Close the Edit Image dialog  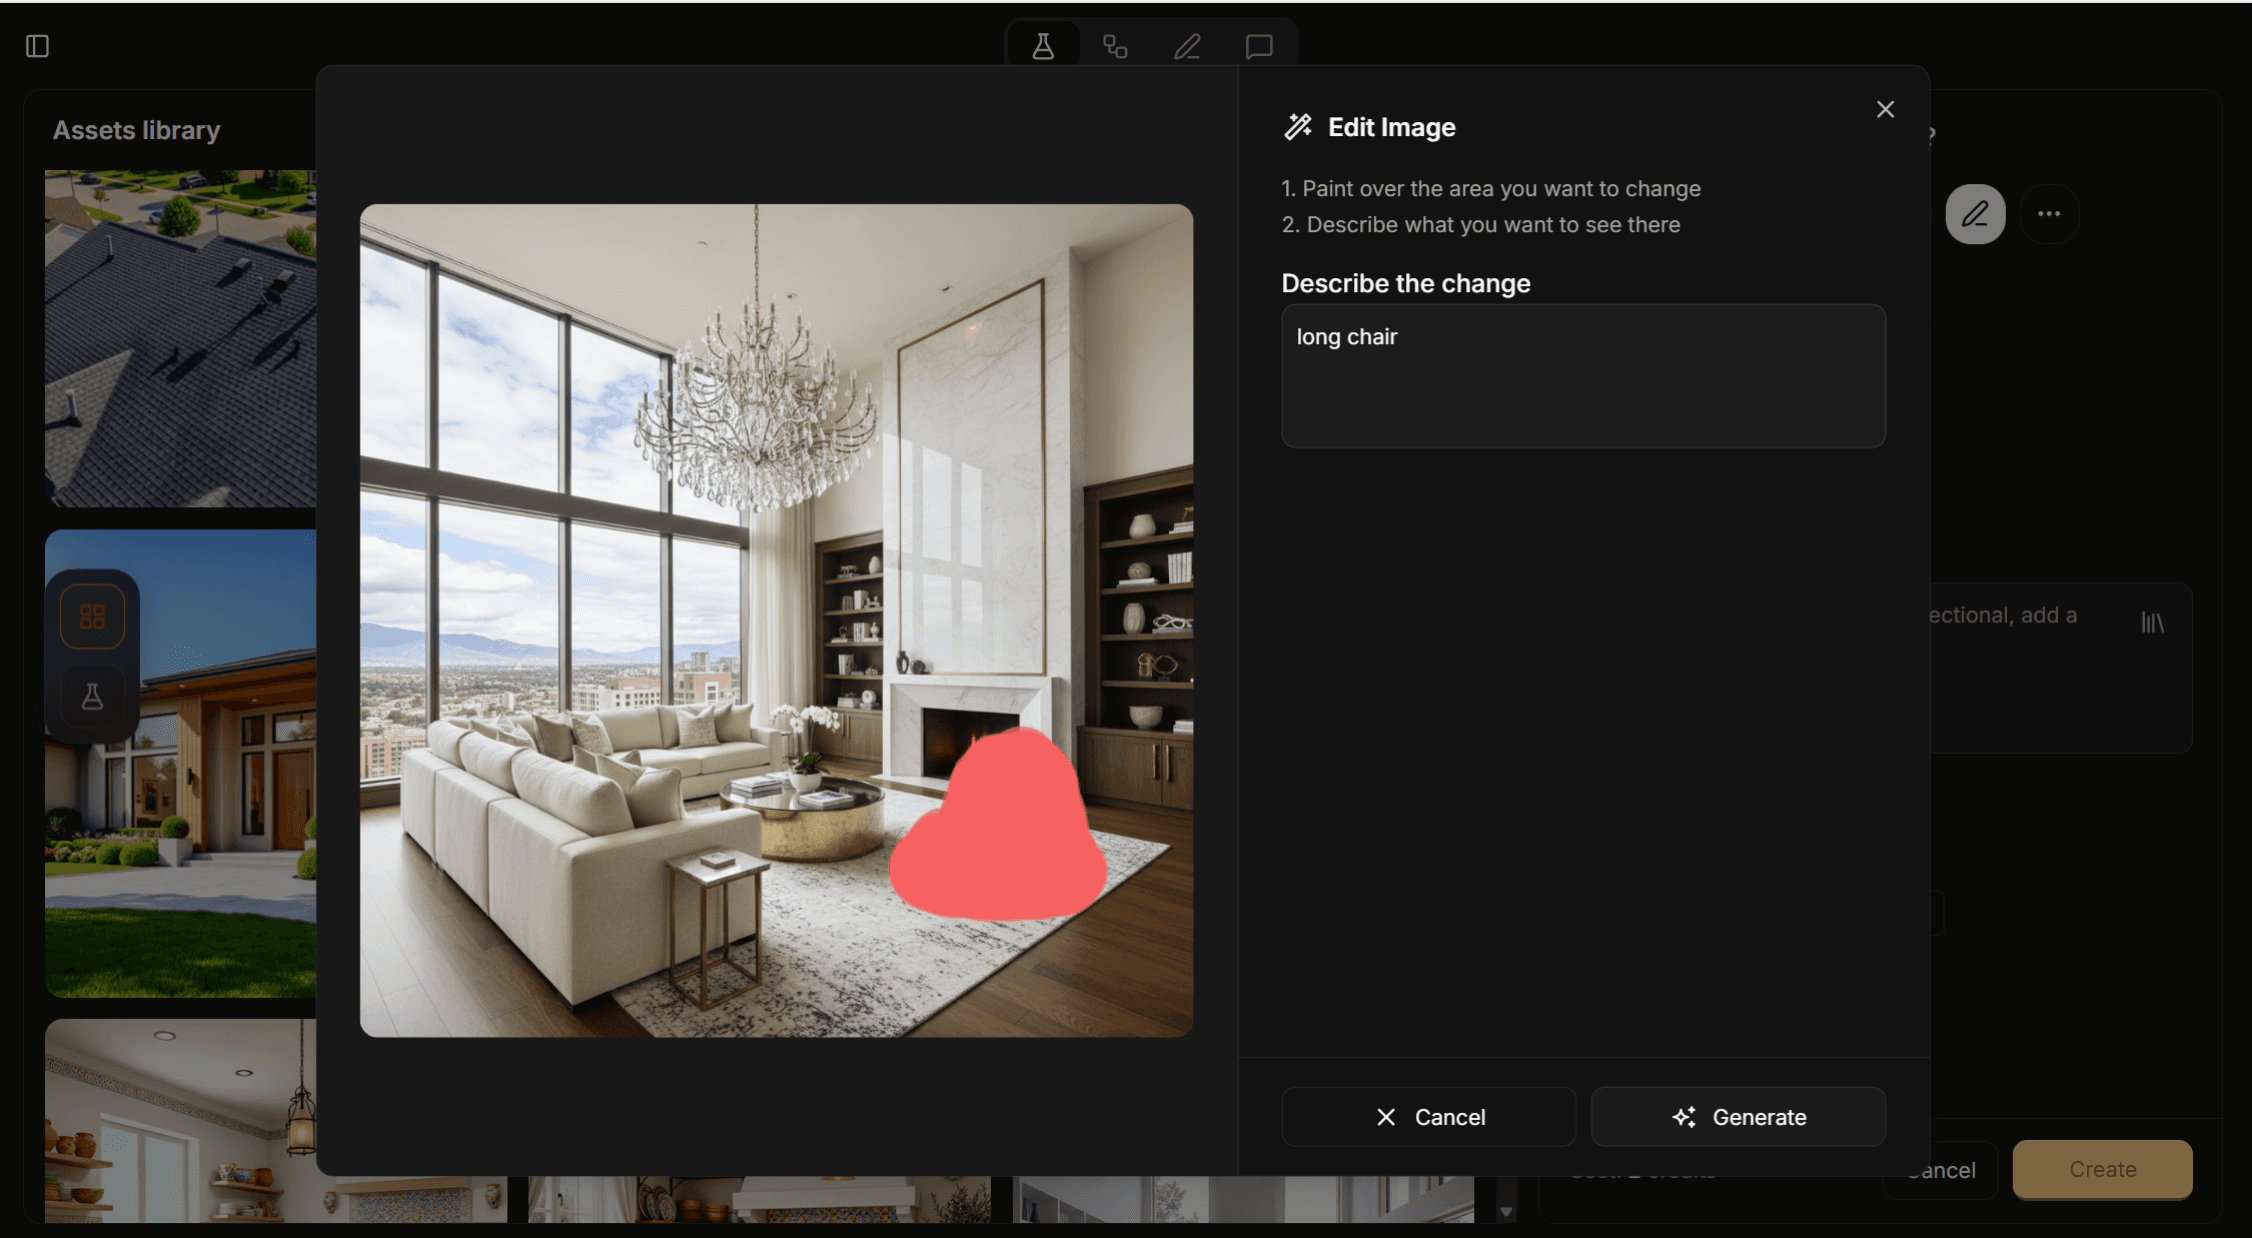pyautogui.click(x=1885, y=108)
